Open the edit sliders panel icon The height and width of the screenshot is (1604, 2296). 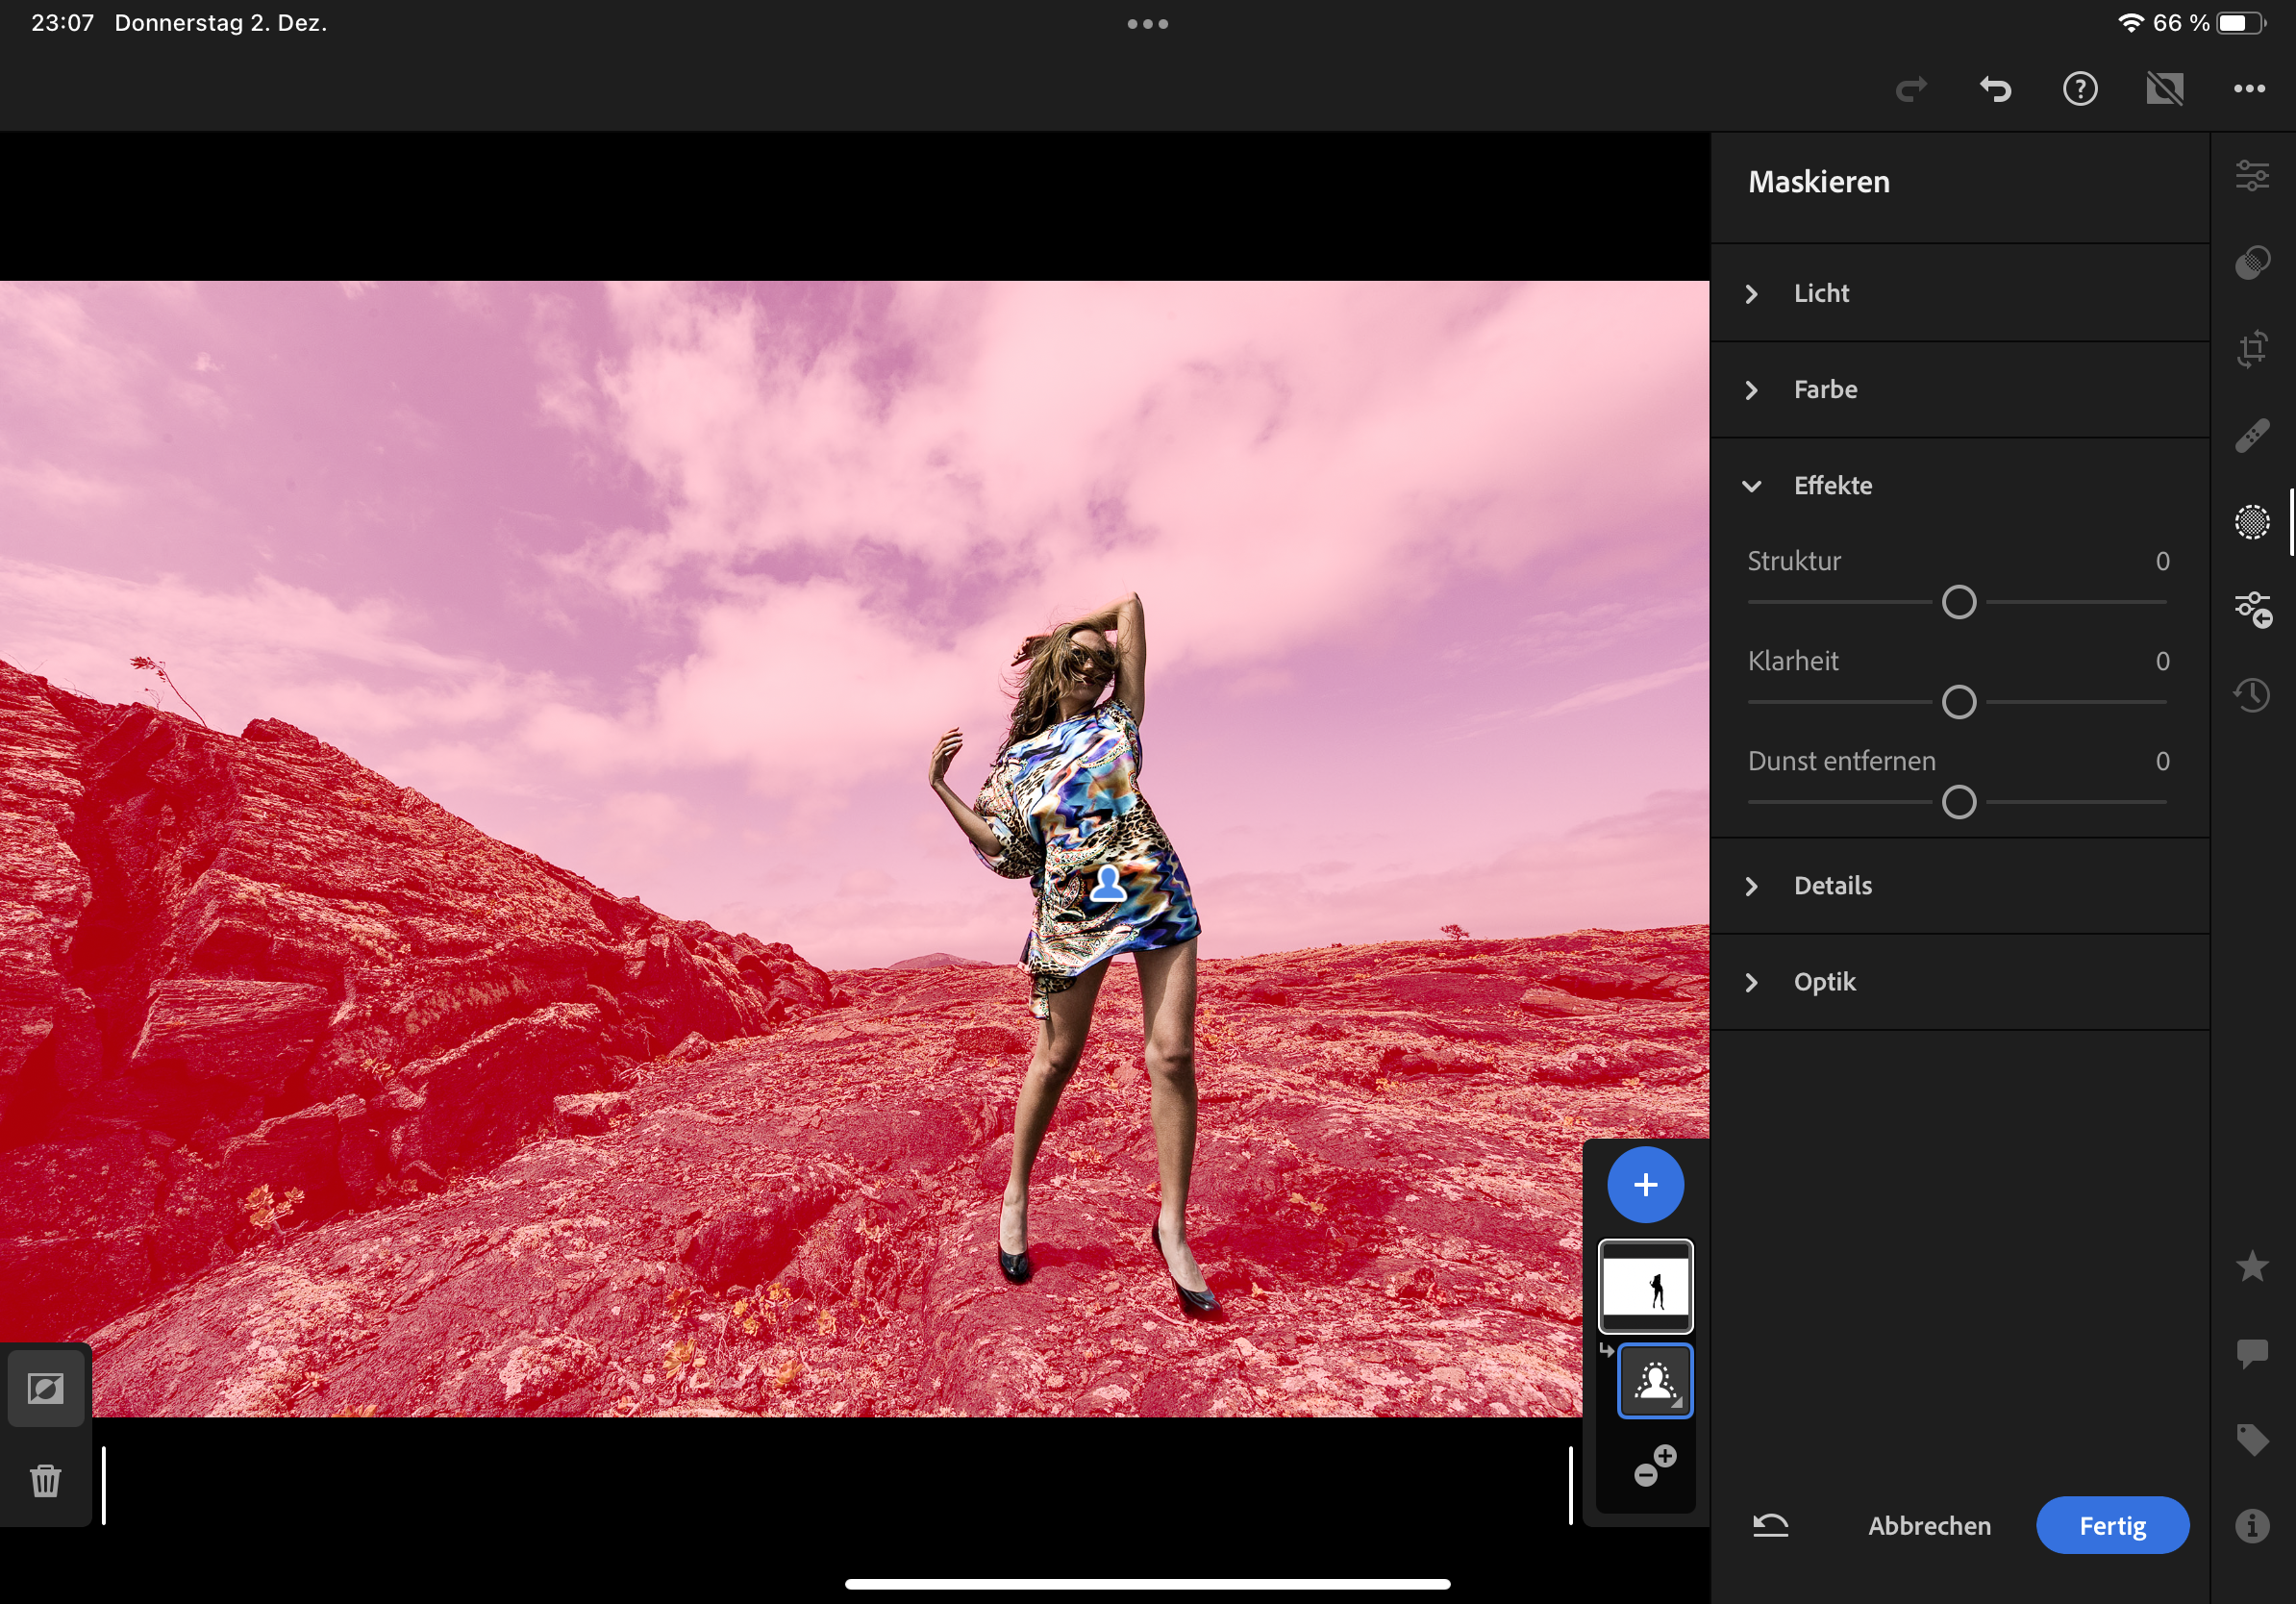pyautogui.click(x=2252, y=176)
